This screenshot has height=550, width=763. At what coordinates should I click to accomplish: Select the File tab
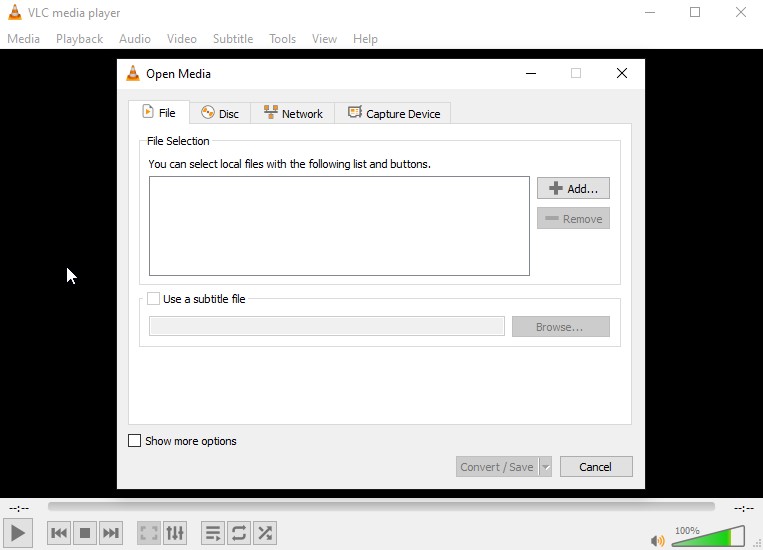159,112
